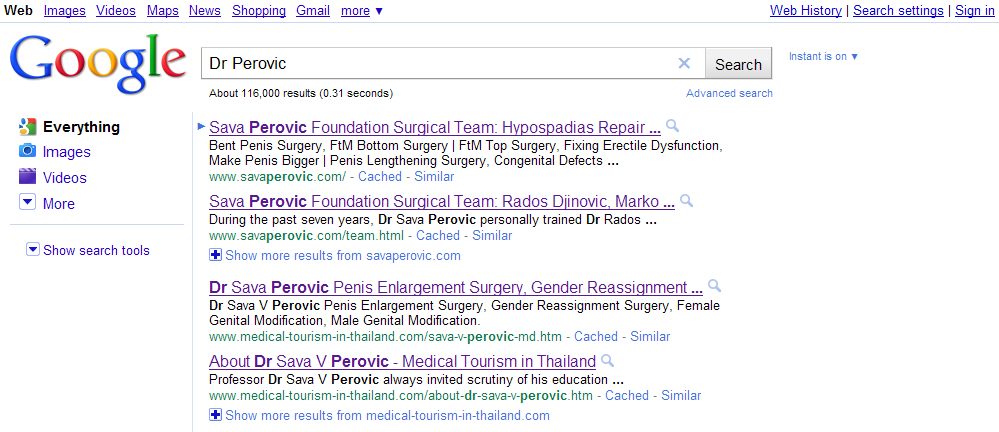The image size is (999, 432).
Task: Select the Videos icon in sidebar
Action: click(x=28, y=177)
